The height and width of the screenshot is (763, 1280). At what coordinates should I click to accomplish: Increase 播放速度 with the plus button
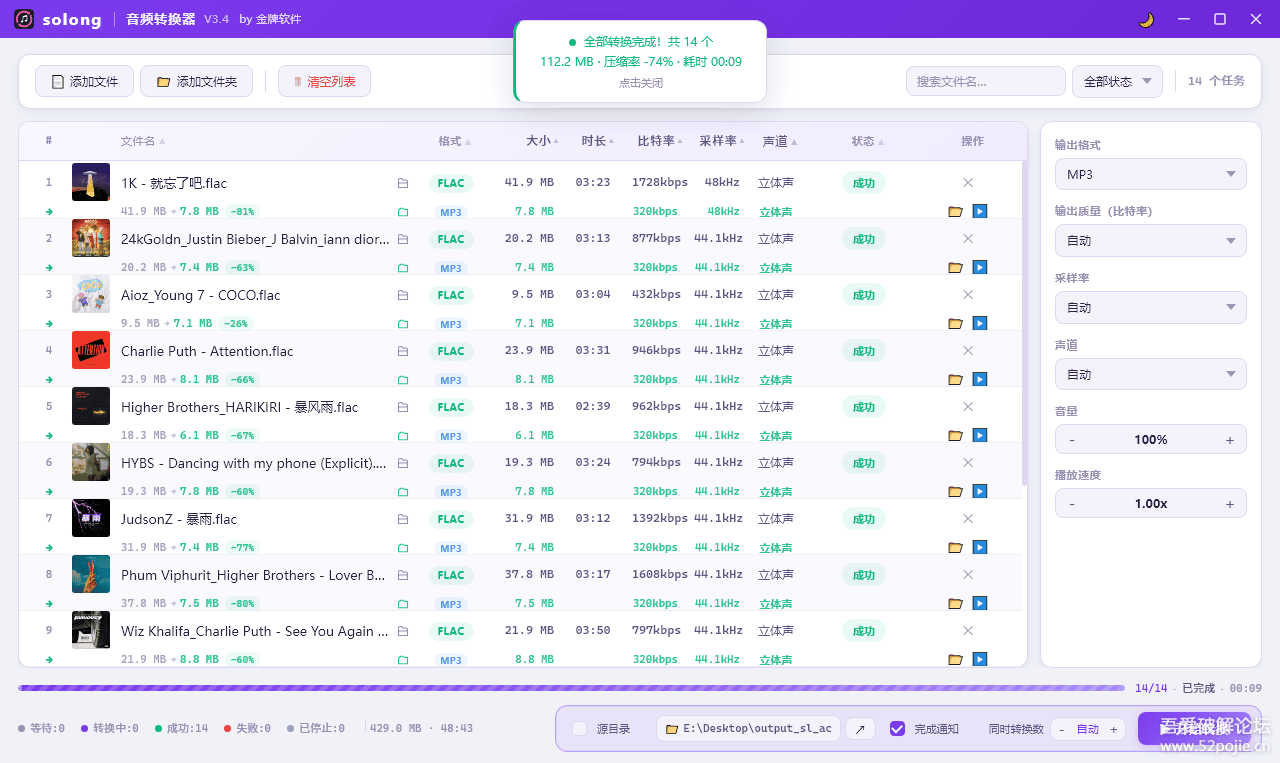coord(1230,504)
